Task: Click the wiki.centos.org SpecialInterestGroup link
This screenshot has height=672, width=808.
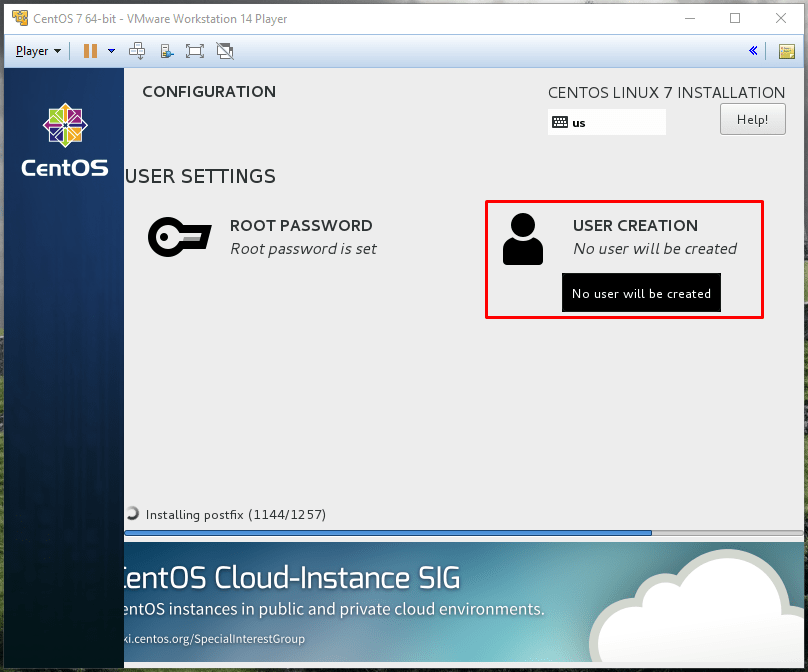Action: (x=214, y=639)
